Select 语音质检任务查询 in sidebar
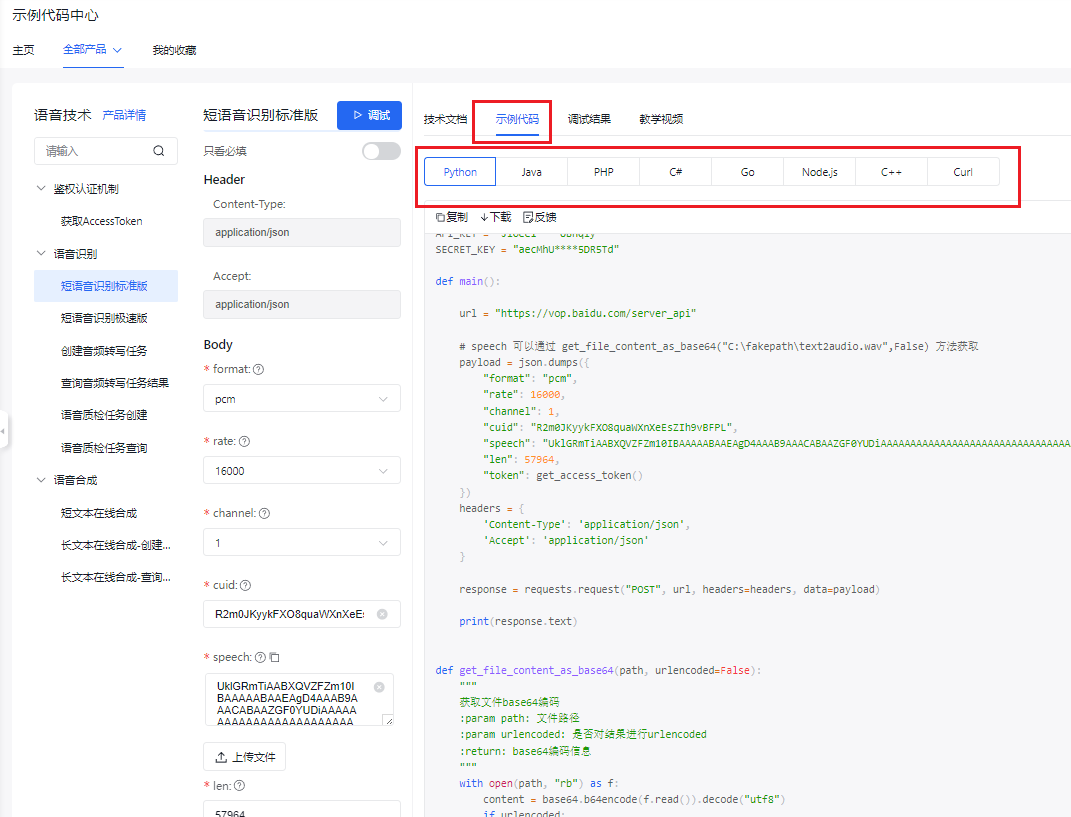The width and height of the screenshot is (1071, 817). [106, 448]
